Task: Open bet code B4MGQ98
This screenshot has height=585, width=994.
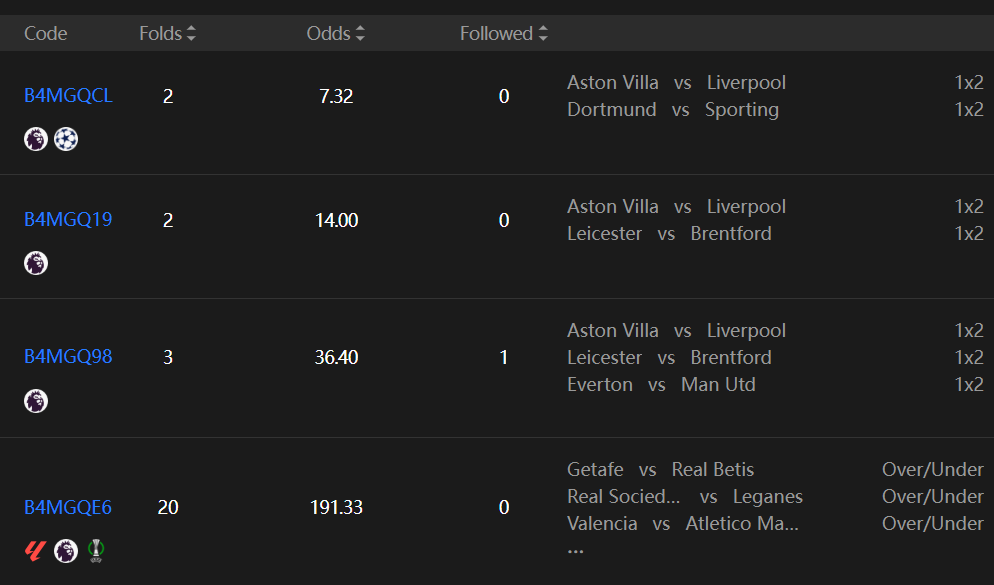Action: (x=68, y=357)
